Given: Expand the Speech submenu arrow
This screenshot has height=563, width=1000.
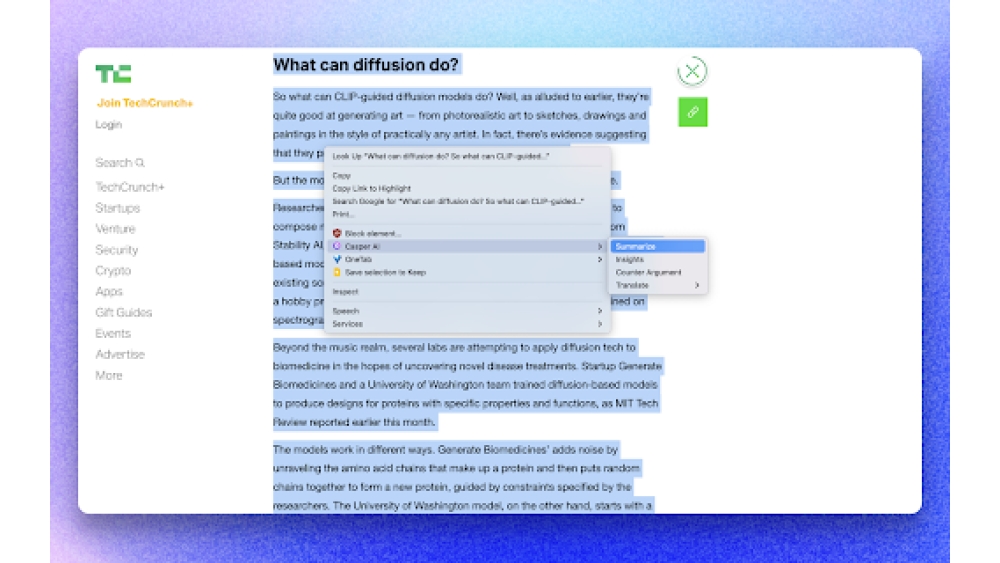Looking at the screenshot, I should [x=599, y=311].
